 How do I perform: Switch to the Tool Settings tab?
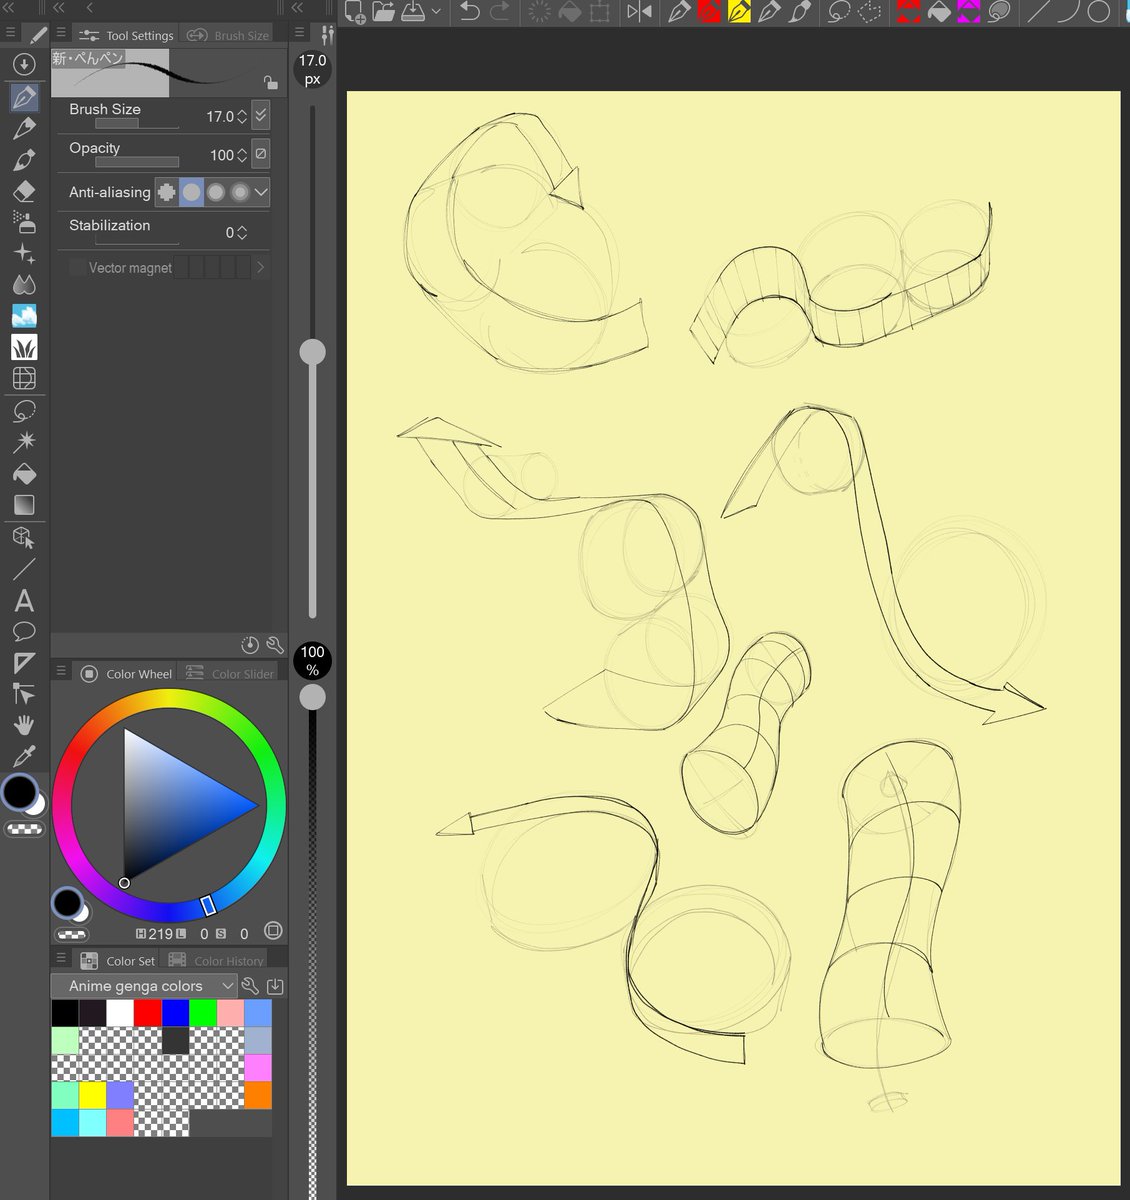pos(127,35)
